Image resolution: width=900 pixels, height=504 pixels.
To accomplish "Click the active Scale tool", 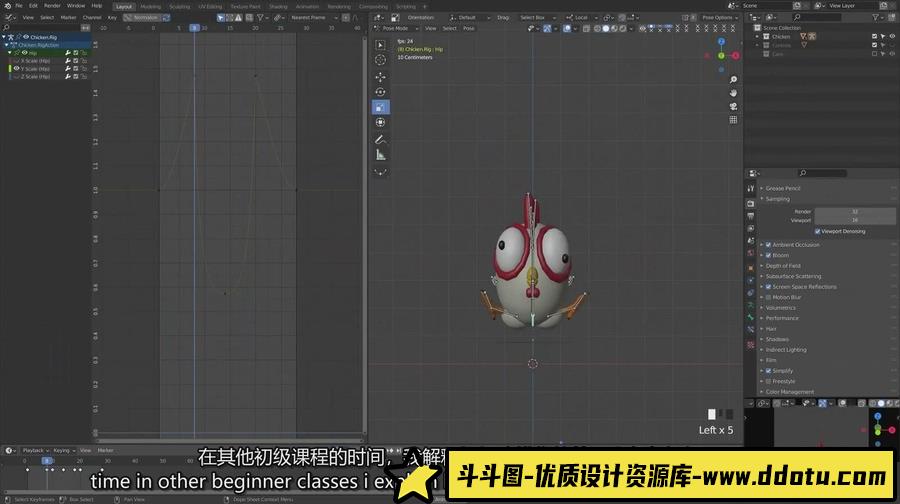I will tap(380, 107).
